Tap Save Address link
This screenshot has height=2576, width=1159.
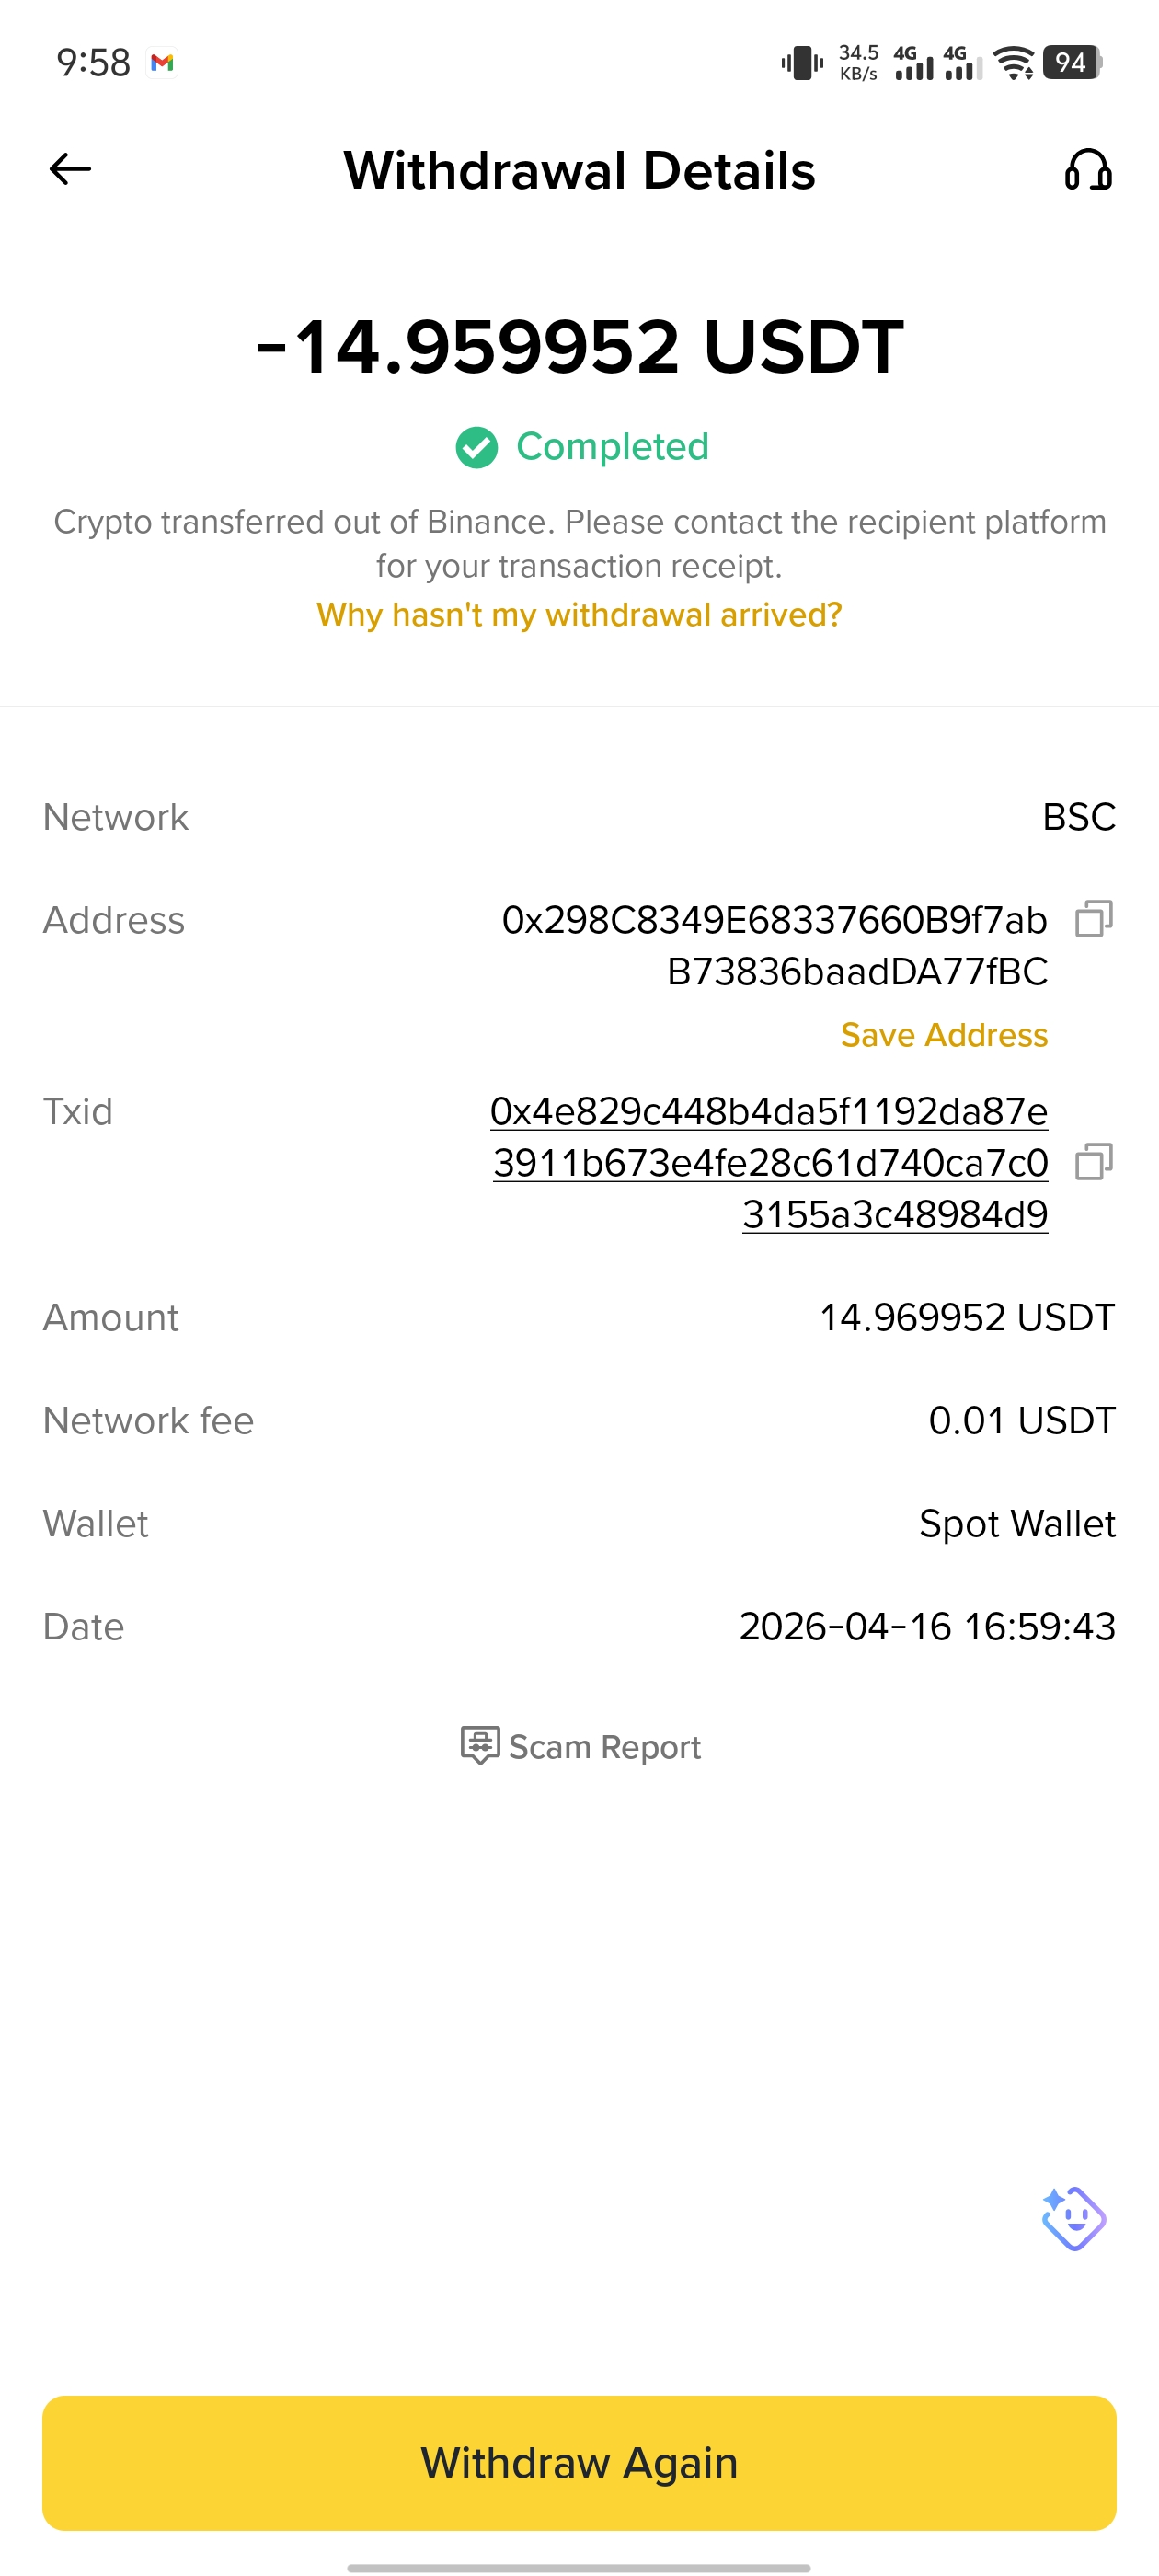click(x=943, y=1035)
